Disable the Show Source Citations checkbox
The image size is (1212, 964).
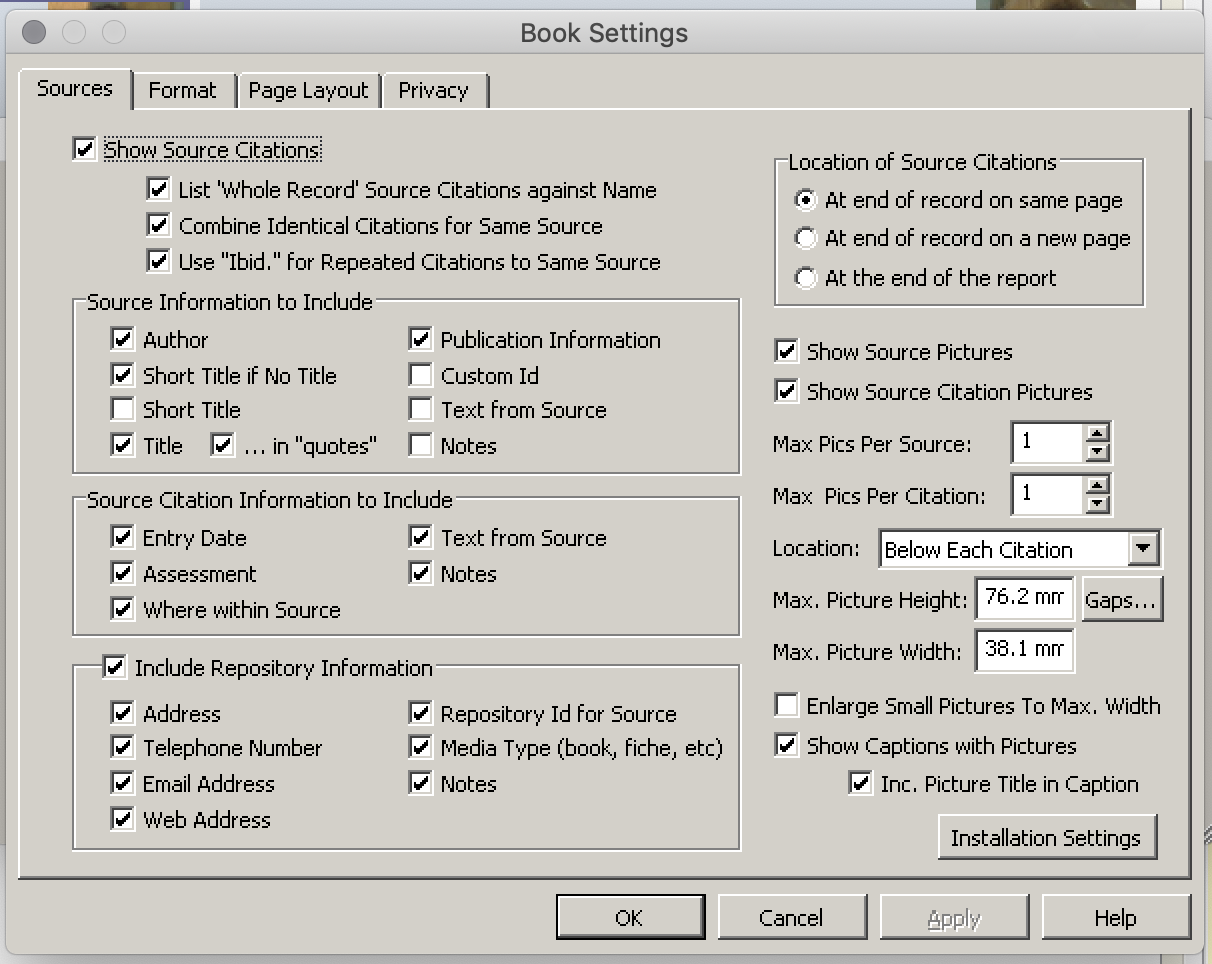coord(84,148)
